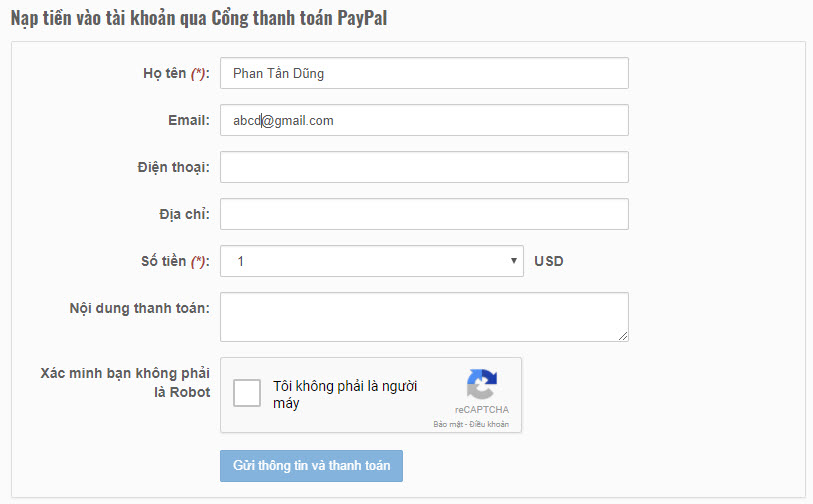Click the reCAPTCHA logo icon
The width and height of the screenshot is (813, 504).
pos(482,384)
